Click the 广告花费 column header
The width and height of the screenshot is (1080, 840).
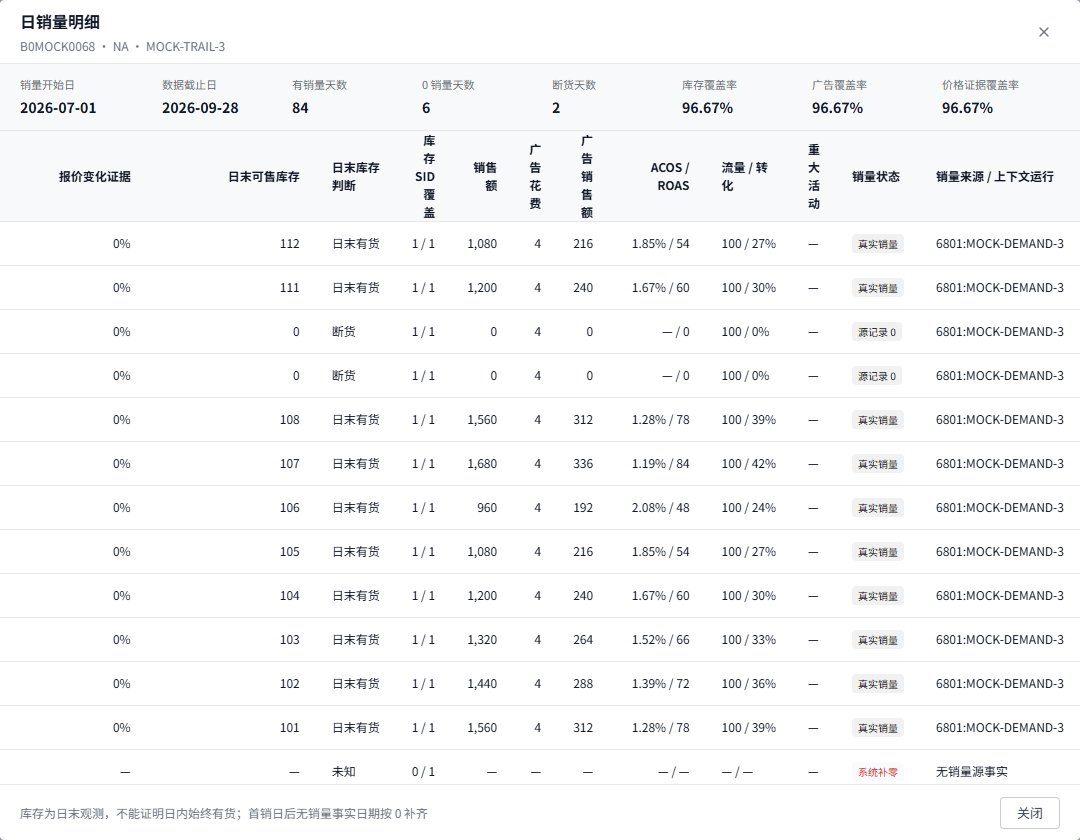(x=535, y=176)
